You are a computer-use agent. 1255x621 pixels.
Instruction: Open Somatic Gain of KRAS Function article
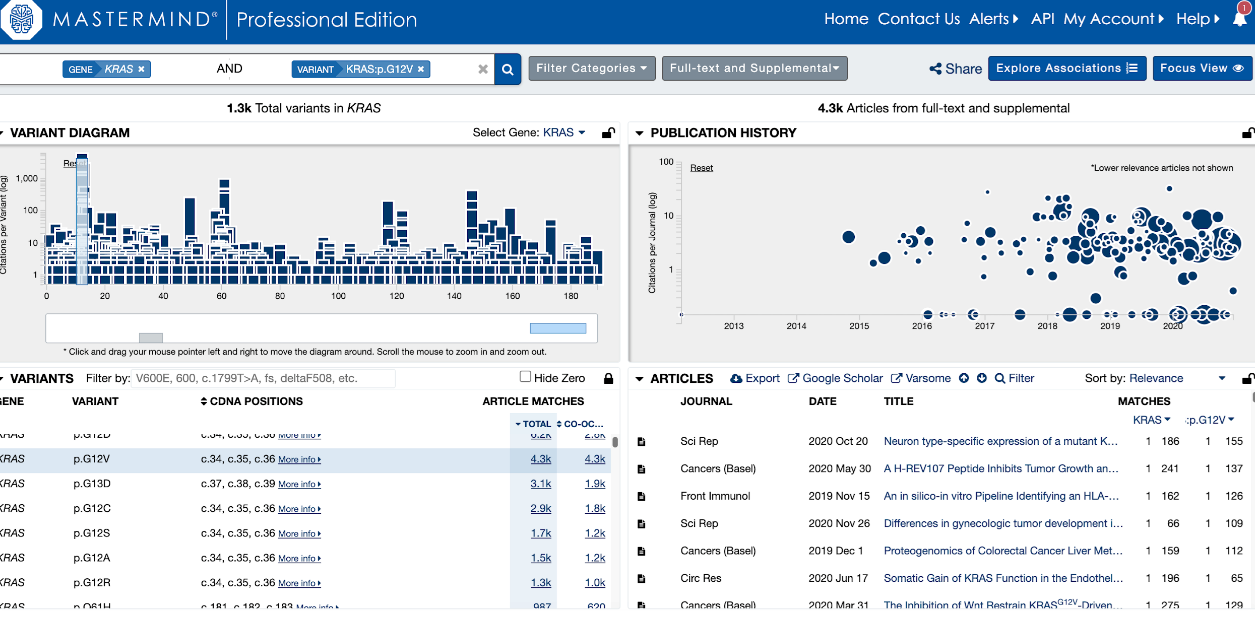point(1001,578)
